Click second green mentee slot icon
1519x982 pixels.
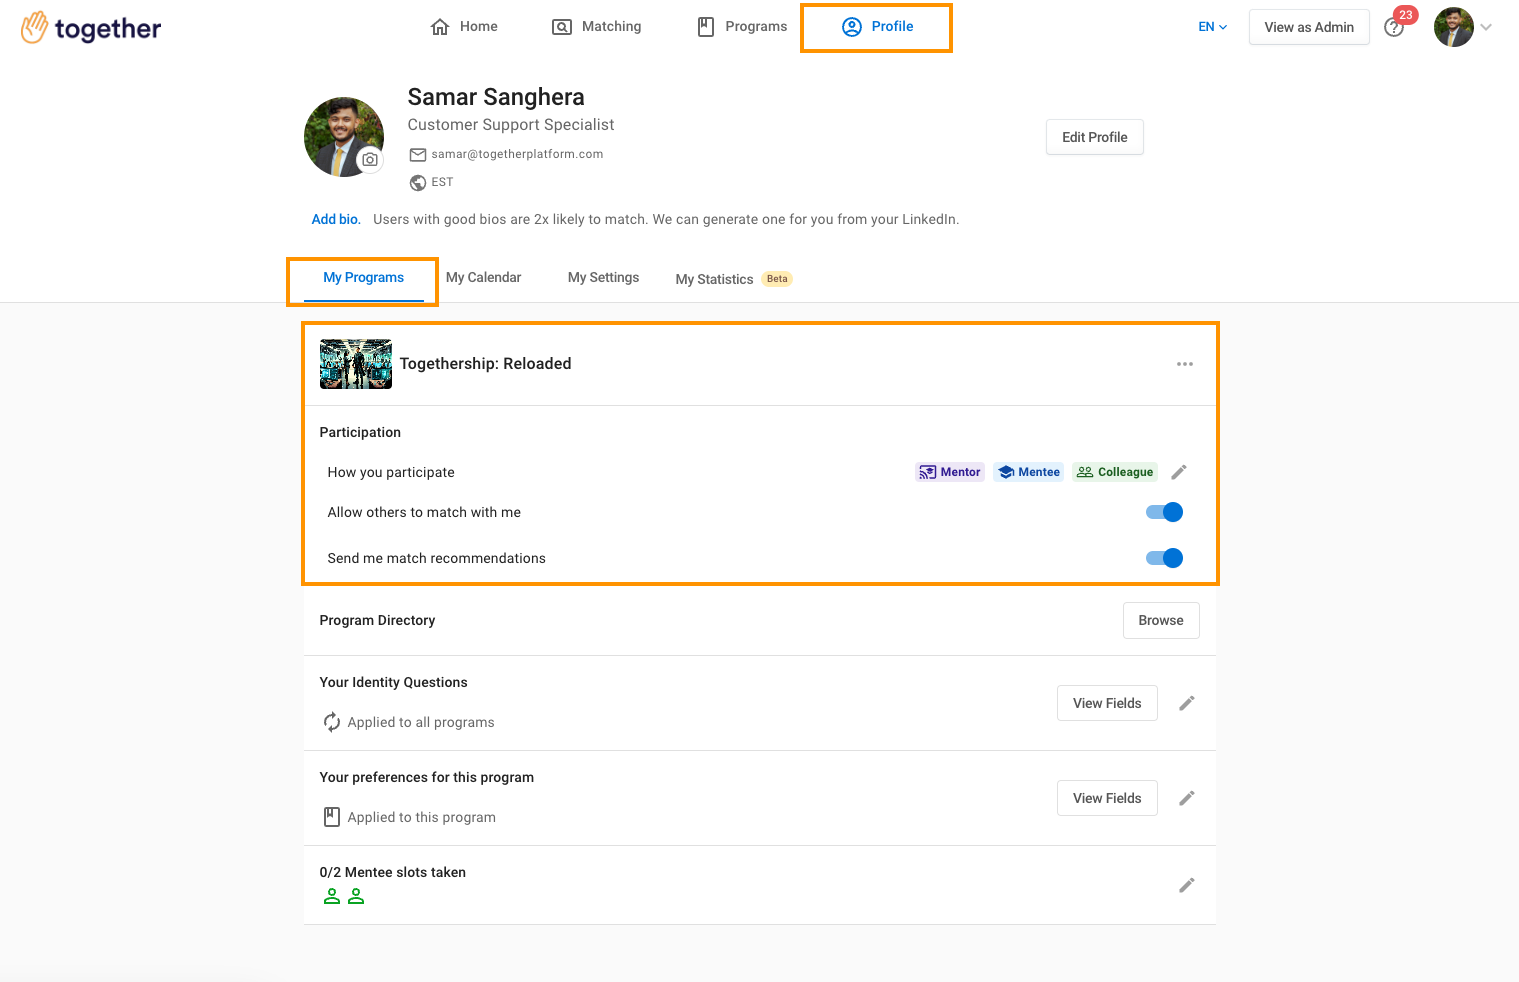tap(356, 896)
